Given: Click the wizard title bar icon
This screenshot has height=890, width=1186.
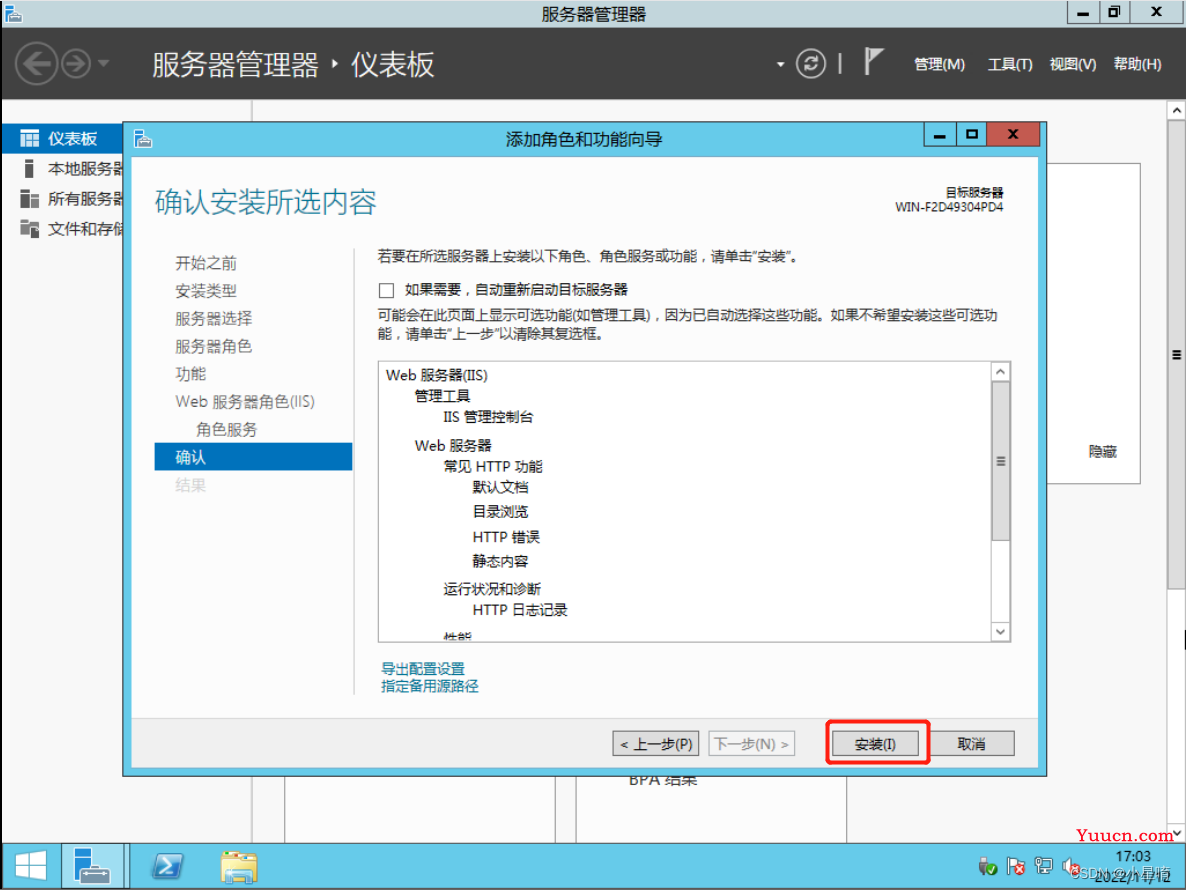Looking at the screenshot, I should 143,139.
